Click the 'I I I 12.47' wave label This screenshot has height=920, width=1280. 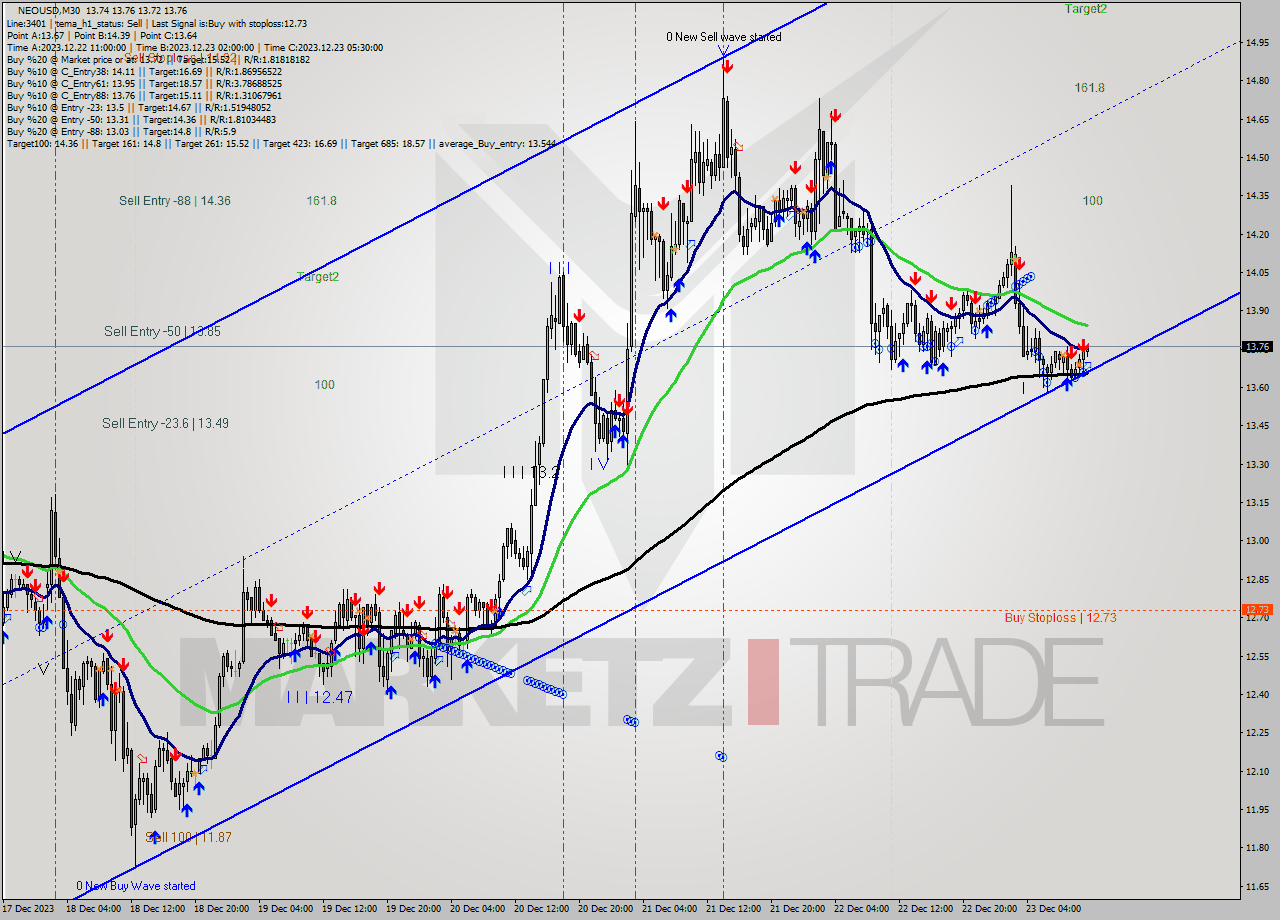319,697
